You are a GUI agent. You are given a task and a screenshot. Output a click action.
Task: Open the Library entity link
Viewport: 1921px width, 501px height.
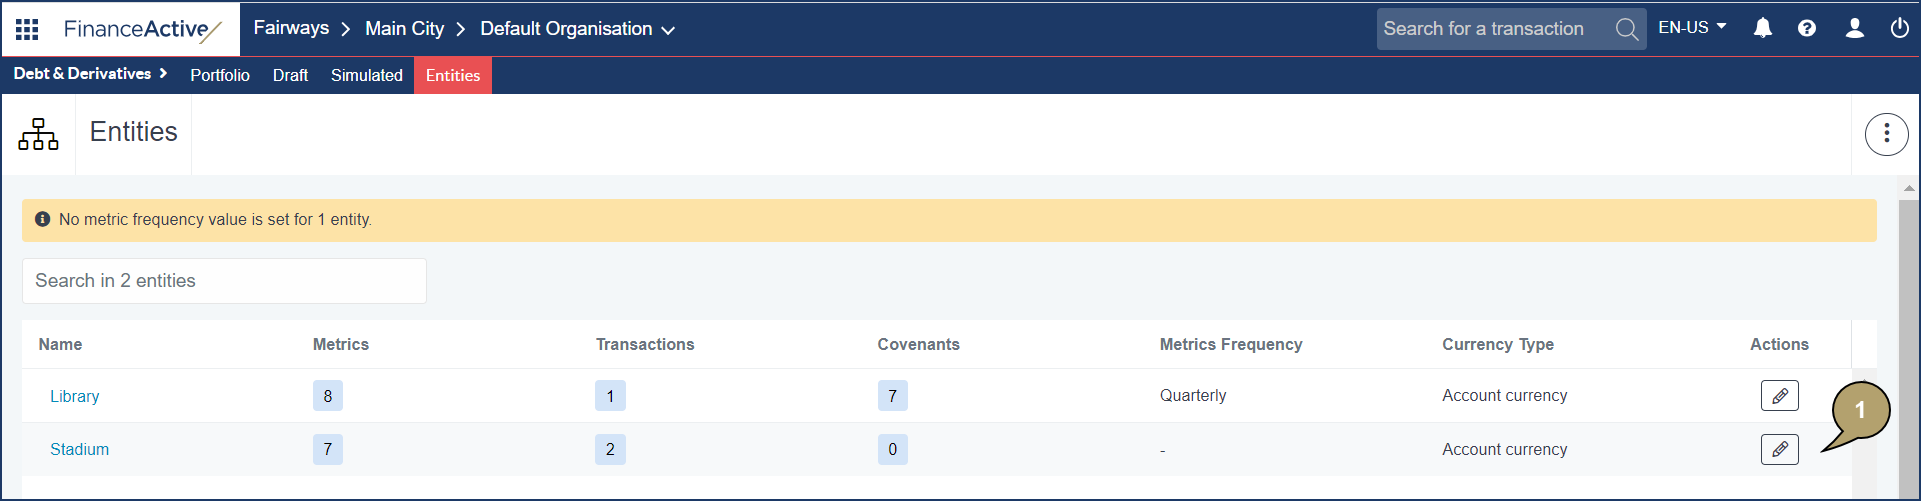pyautogui.click(x=75, y=396)
